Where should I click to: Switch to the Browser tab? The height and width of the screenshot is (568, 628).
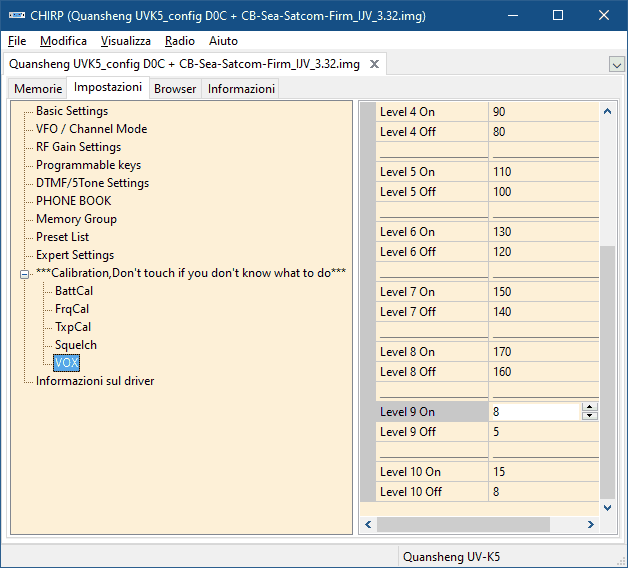175,89
